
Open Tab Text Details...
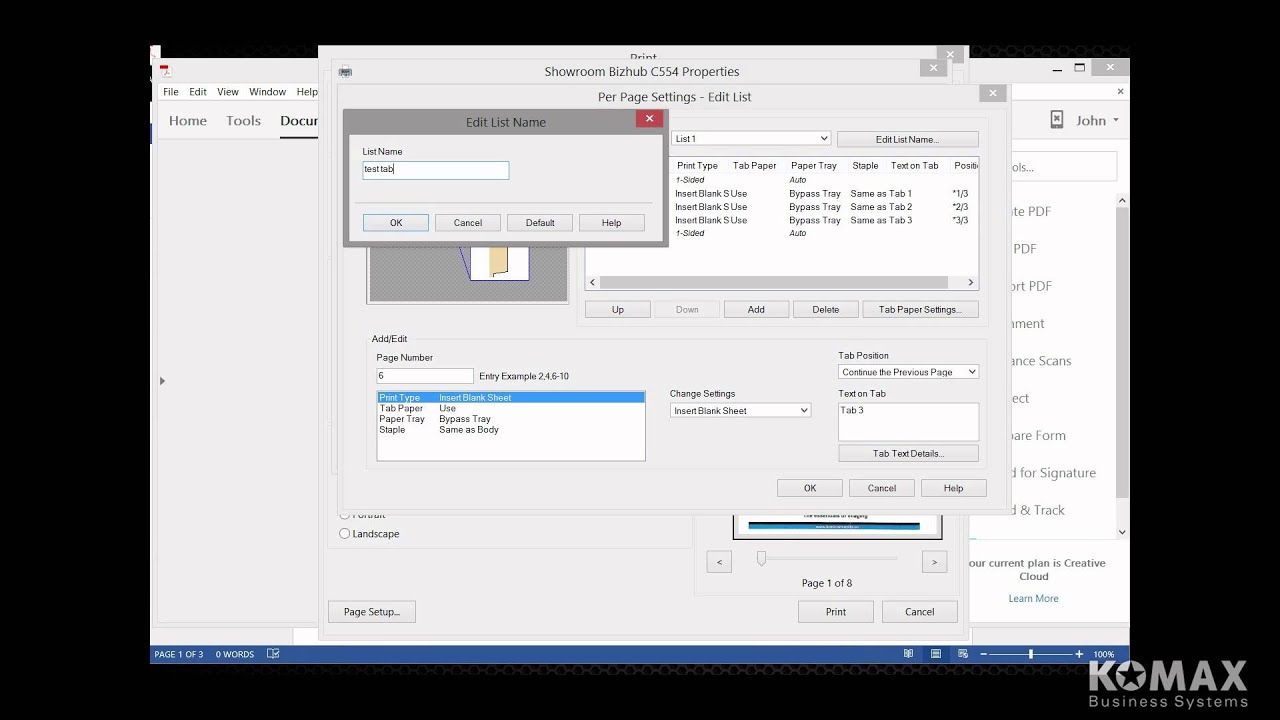click(x=908, y=454)
